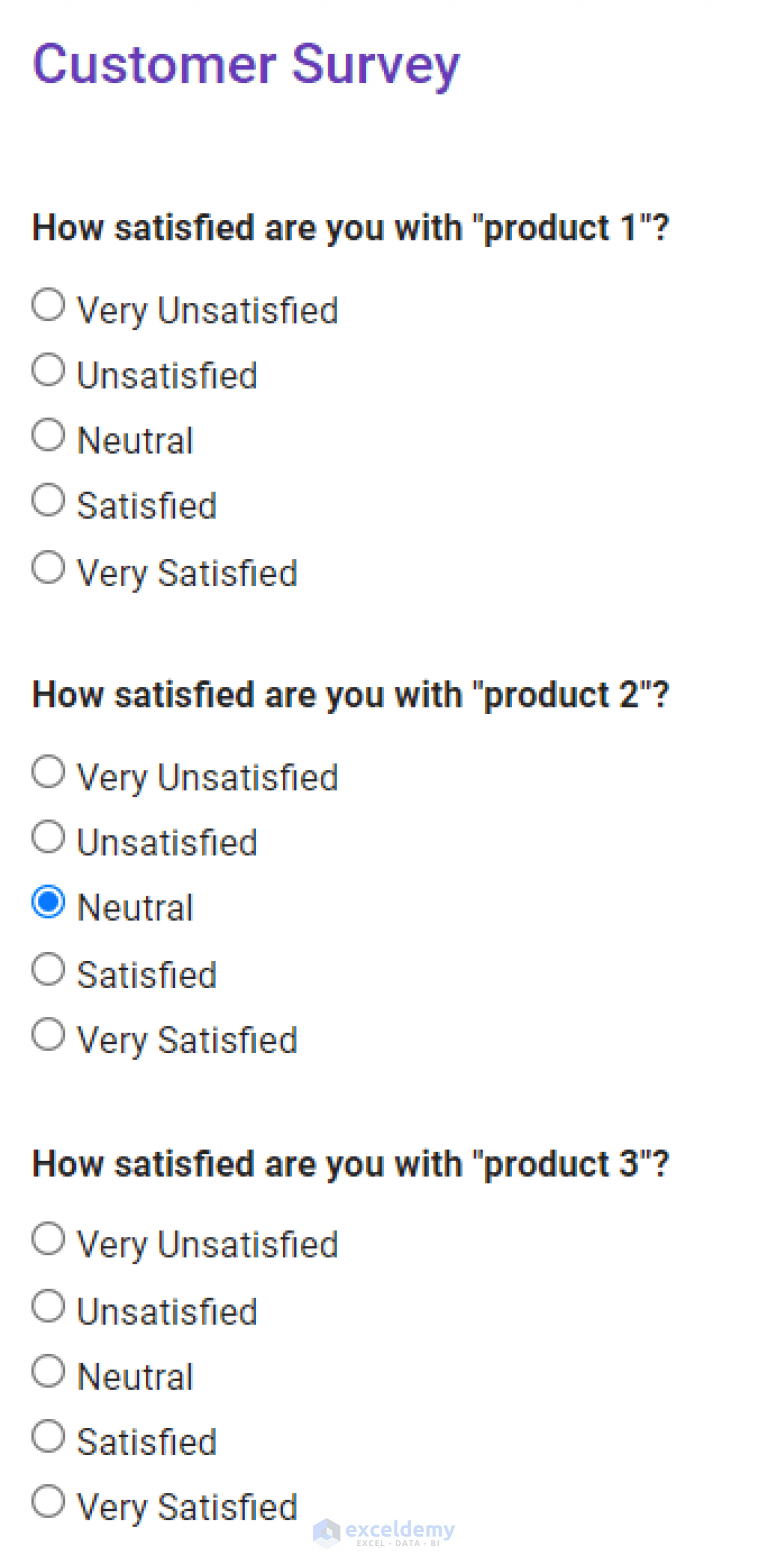768x1565 pixels.
Task: Select "Satisfied" for product 2
Action: pyautogui.click(x=48, y=968)
